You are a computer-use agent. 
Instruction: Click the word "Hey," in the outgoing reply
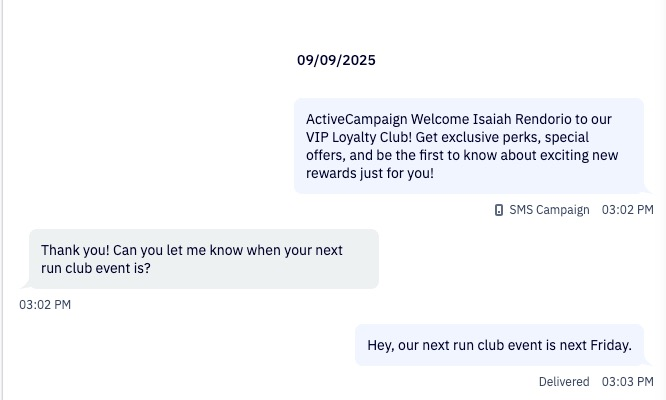coord(382,345)
